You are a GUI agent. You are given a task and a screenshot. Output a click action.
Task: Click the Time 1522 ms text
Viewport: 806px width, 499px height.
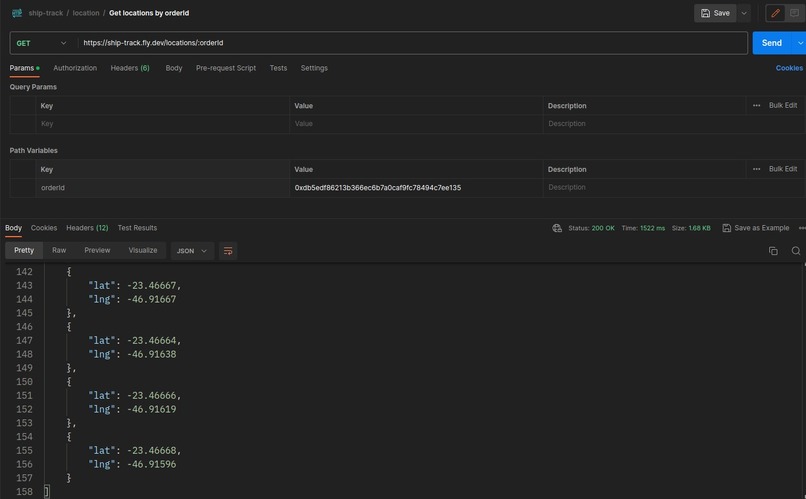(x=643, y=228)
